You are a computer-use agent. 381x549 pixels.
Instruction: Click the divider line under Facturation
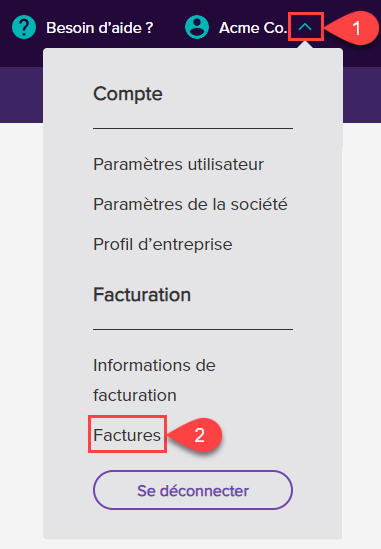193,329
